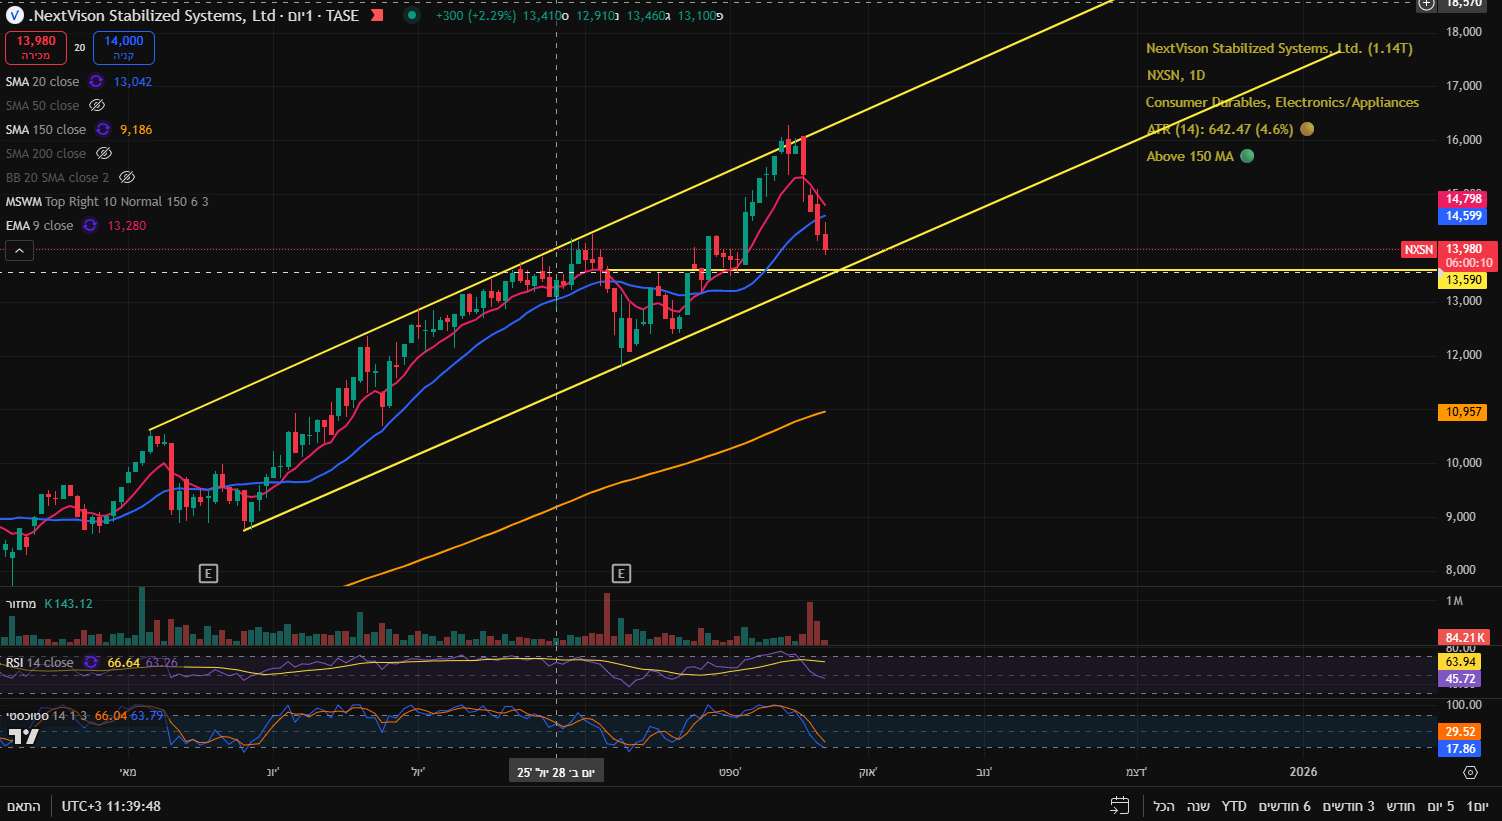Click the orange 29.52 stochastic axis label
This screenshot has height=821, width=1502.
pyautogui.click(x=1460, y=732)
